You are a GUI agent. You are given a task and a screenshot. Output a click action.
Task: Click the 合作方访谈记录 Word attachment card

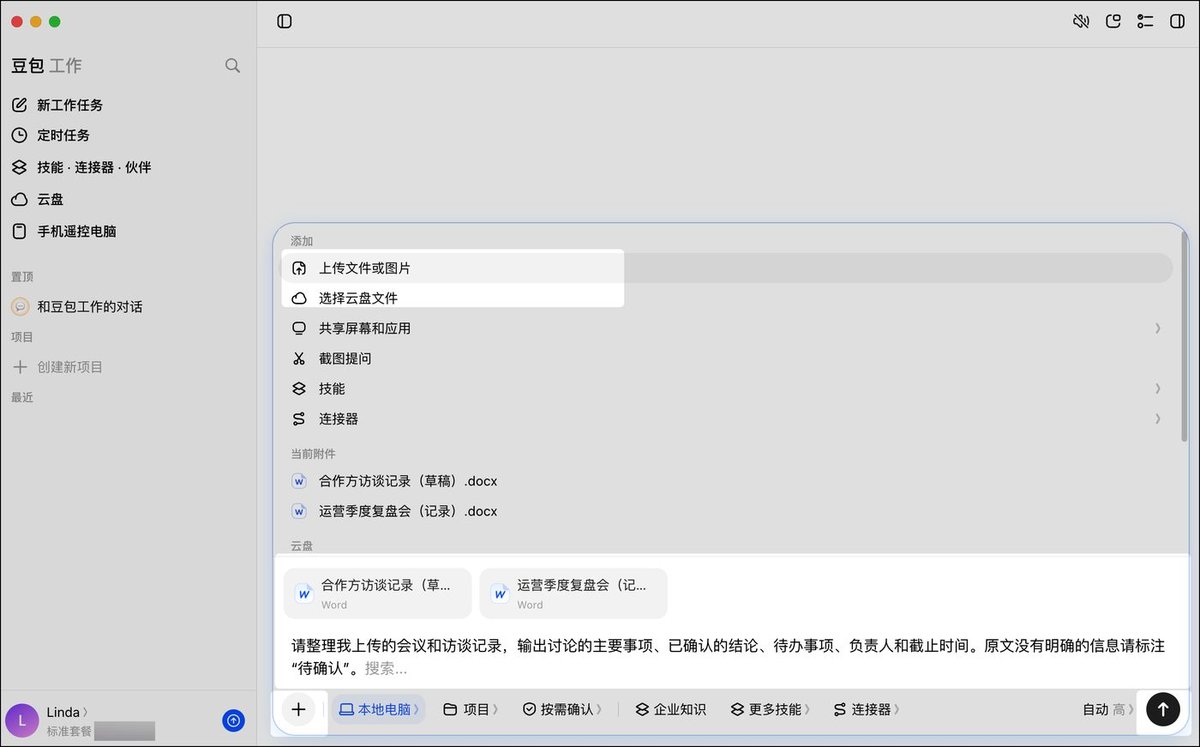[377, 593]
